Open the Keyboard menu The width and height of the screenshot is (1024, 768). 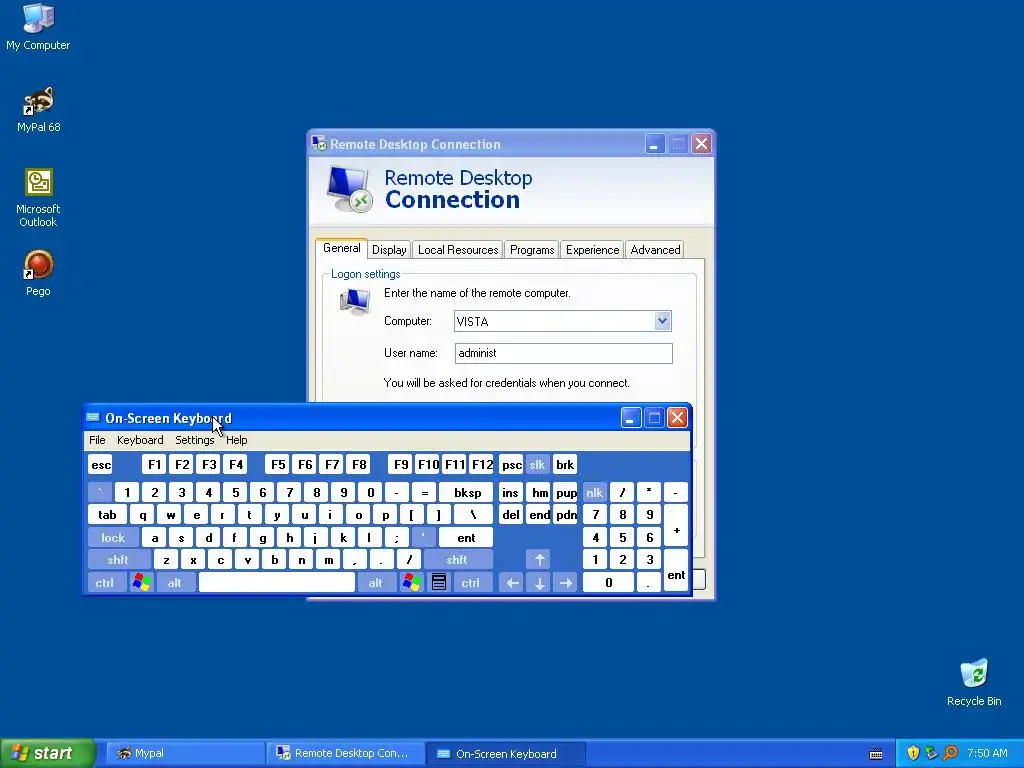click(140, 440)
